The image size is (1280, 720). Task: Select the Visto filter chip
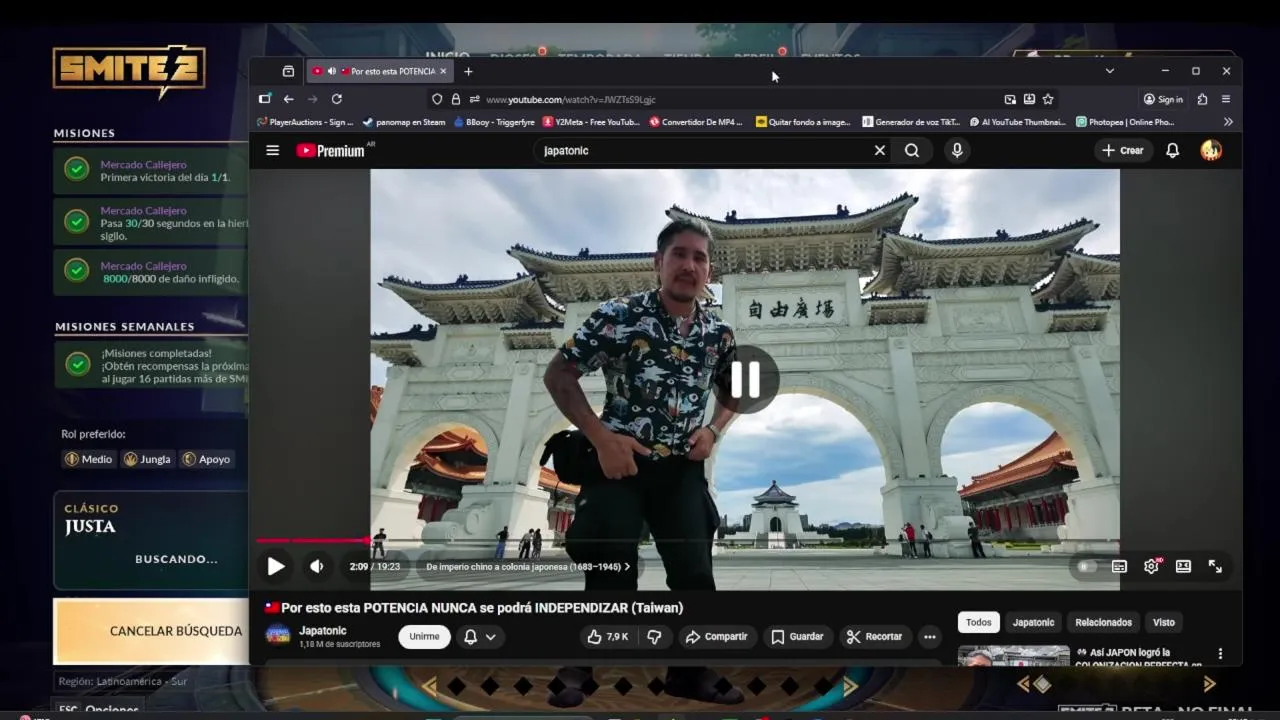coord(1164,622)
